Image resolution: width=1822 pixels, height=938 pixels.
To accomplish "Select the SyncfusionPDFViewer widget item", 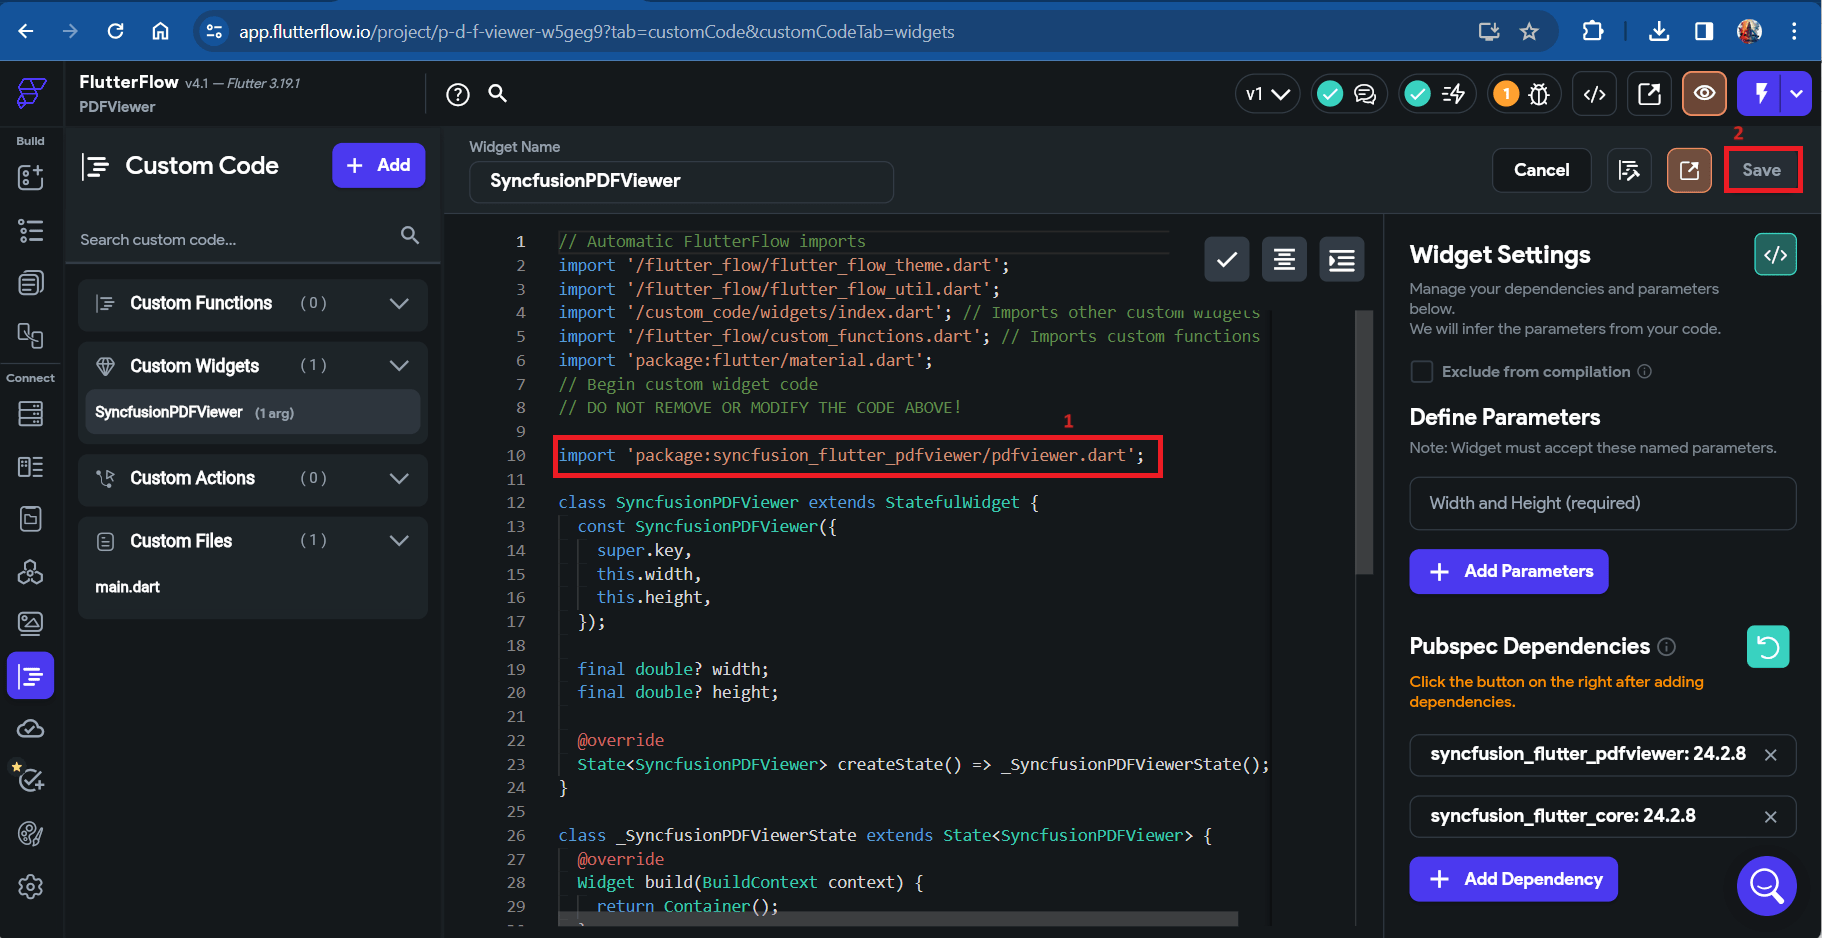I will [253, 412].
